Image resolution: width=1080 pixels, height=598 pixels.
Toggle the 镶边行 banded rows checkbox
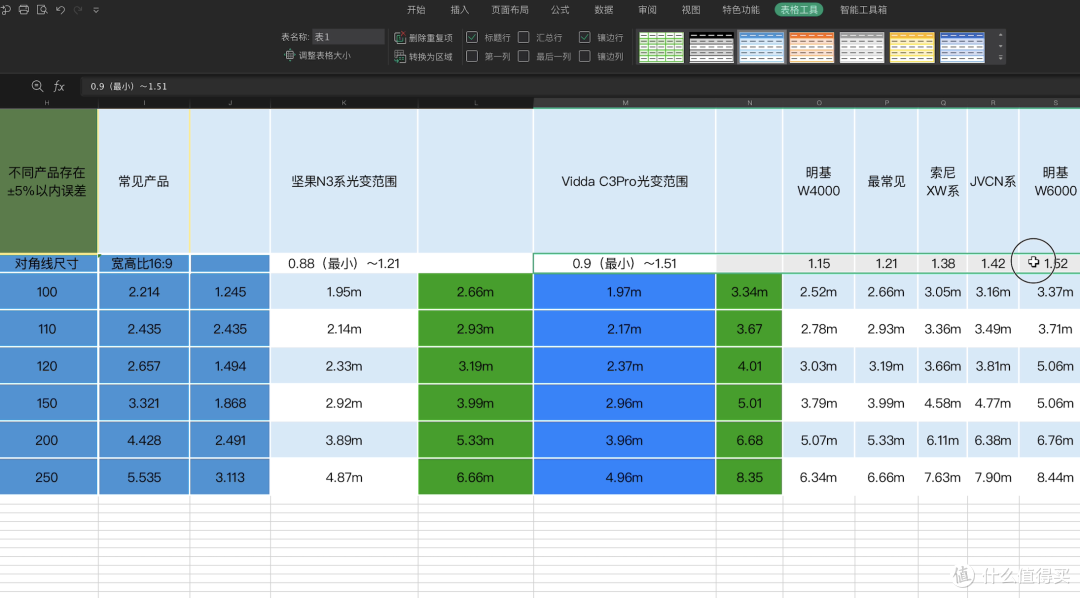(x=584, y=37)
